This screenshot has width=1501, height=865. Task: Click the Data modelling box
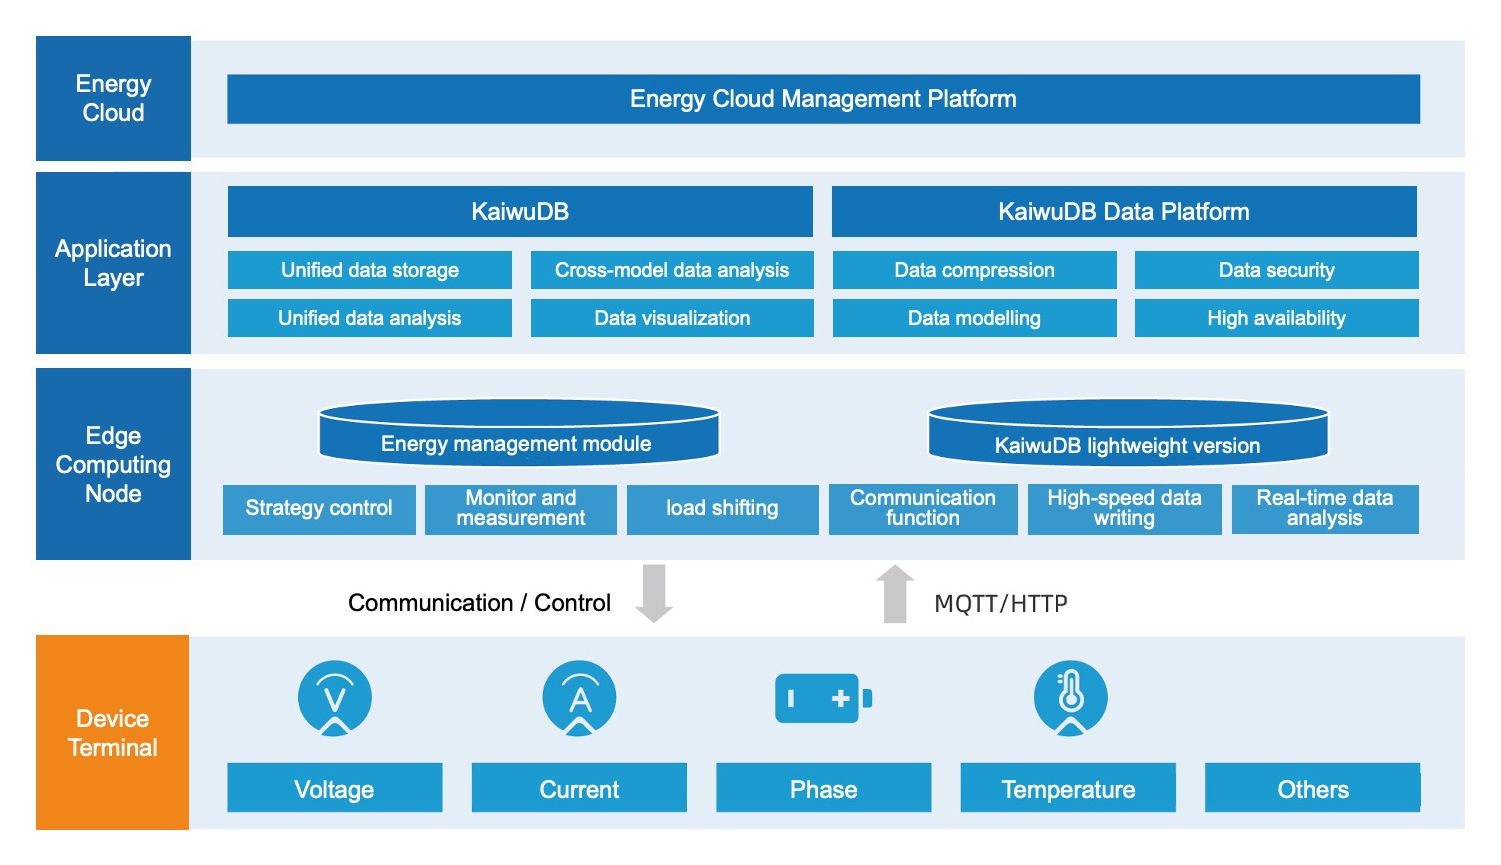974,318
